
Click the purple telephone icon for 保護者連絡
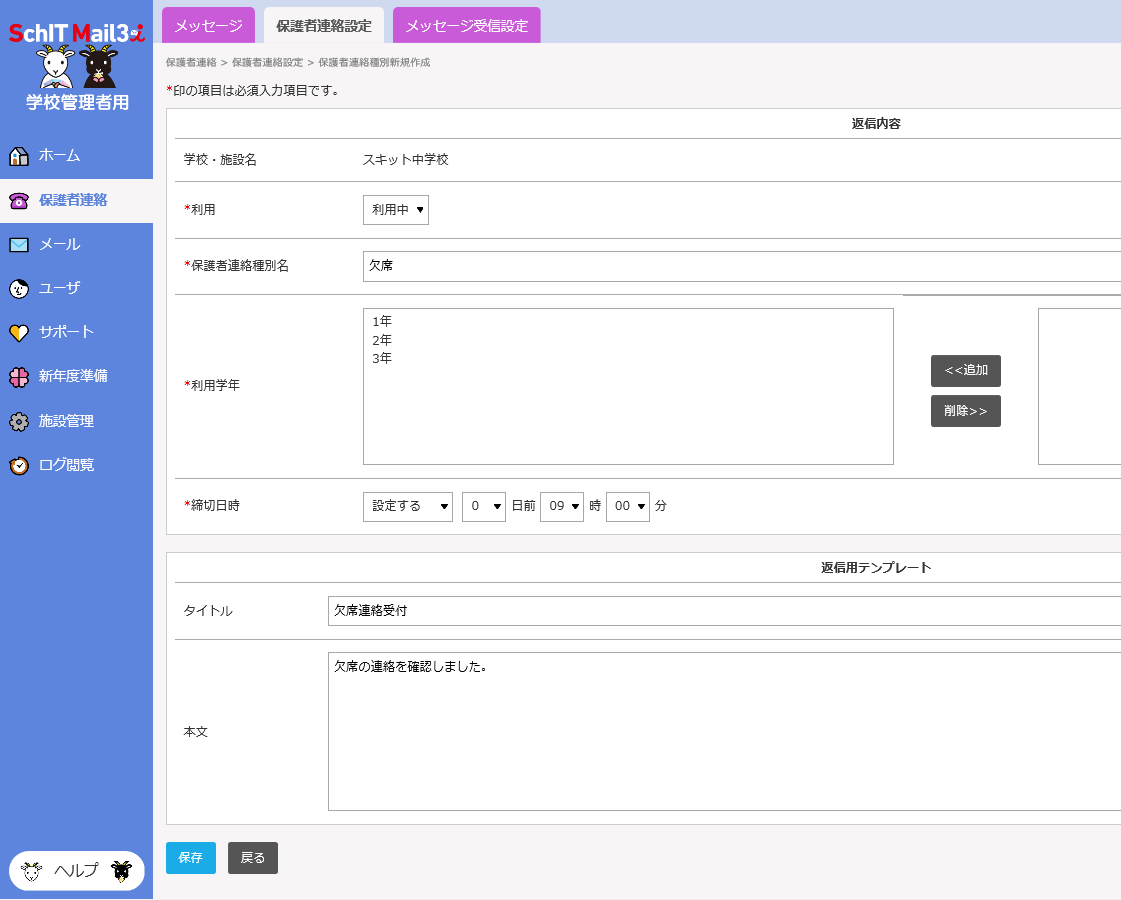tap(18, 200)
